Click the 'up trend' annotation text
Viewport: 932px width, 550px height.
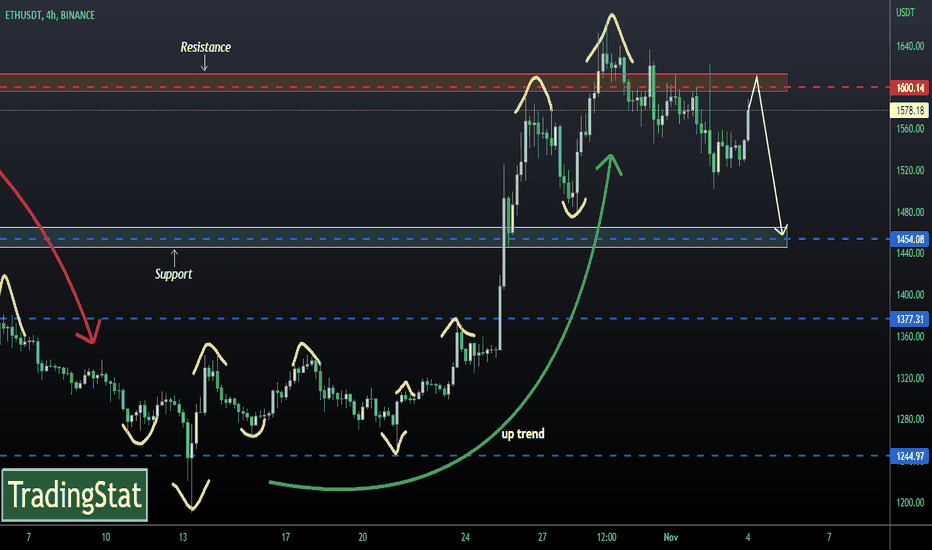click(523, 434)
